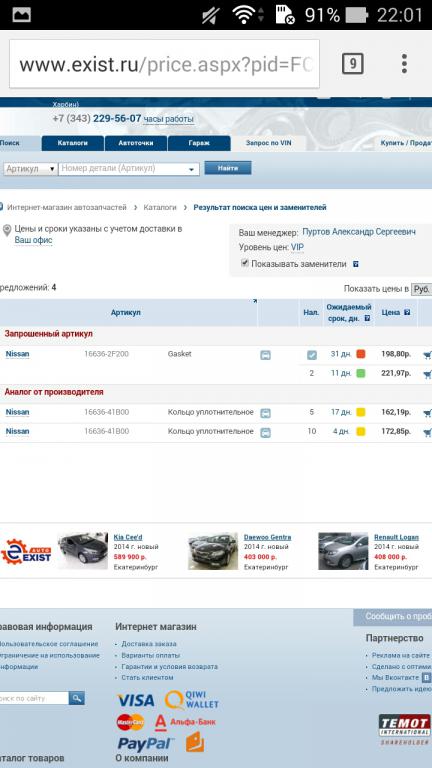Tap the battery indicator in the status bar
432x768 pixels.
pos(356,15)
